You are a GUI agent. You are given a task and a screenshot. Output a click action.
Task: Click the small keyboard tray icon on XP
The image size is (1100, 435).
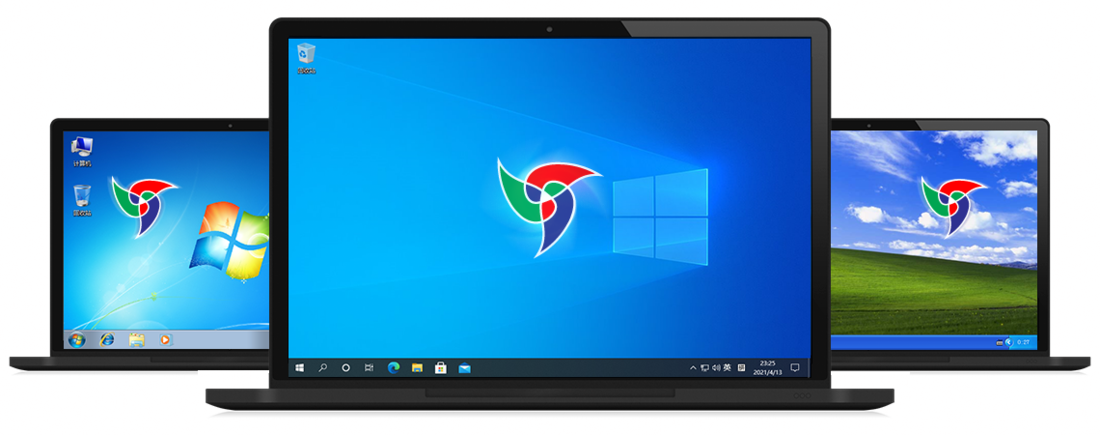click(1000, 342)
